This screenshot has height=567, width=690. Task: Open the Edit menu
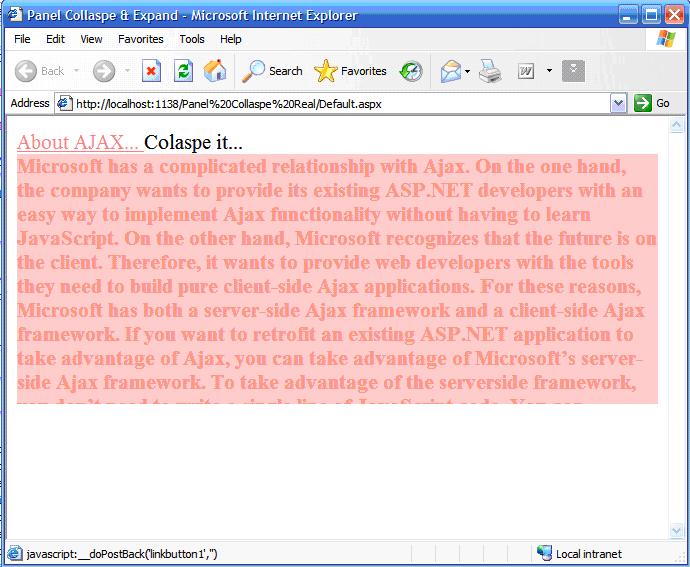pos(55,39)
